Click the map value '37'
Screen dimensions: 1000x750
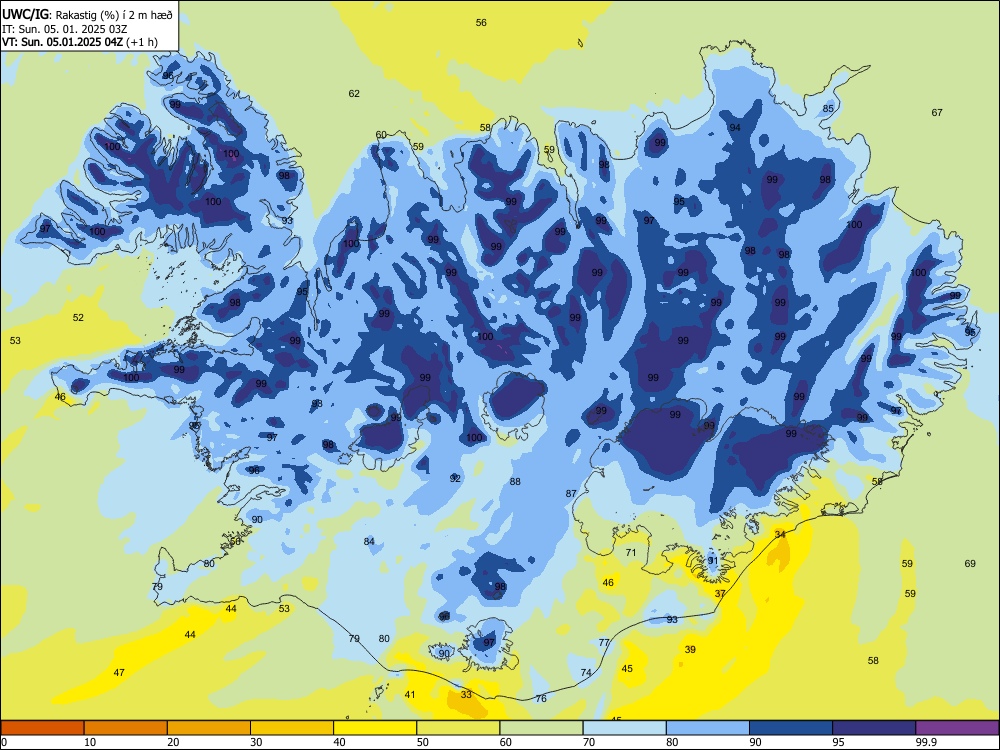click(720, 593)
